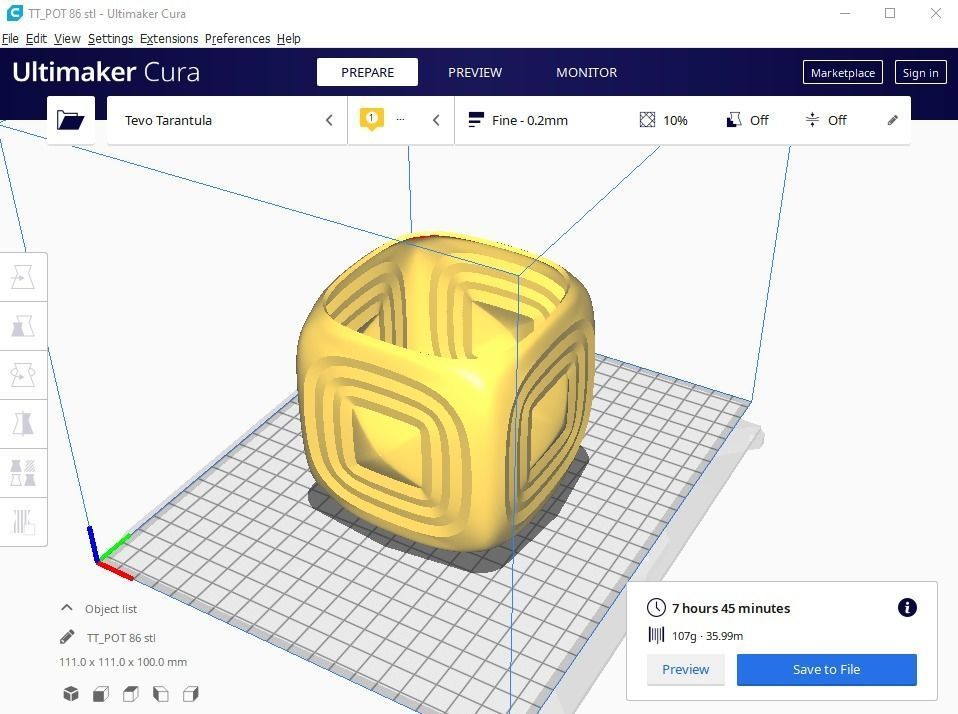Open the Settings menu

(111, 38)
